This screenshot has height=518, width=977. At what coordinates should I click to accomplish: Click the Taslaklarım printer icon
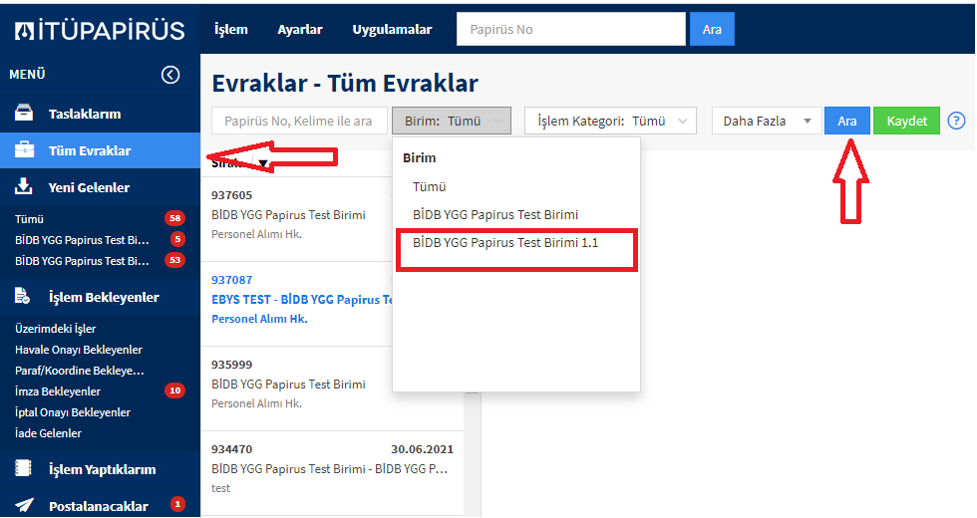tap(24, 113)
